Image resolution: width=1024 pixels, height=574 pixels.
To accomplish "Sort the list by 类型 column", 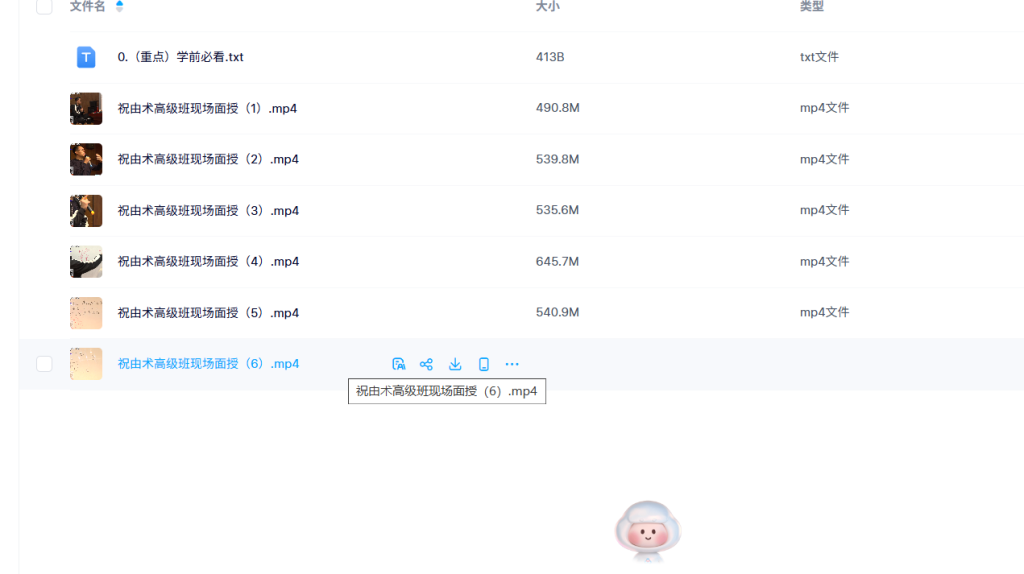I will click(x=811, y=7).
